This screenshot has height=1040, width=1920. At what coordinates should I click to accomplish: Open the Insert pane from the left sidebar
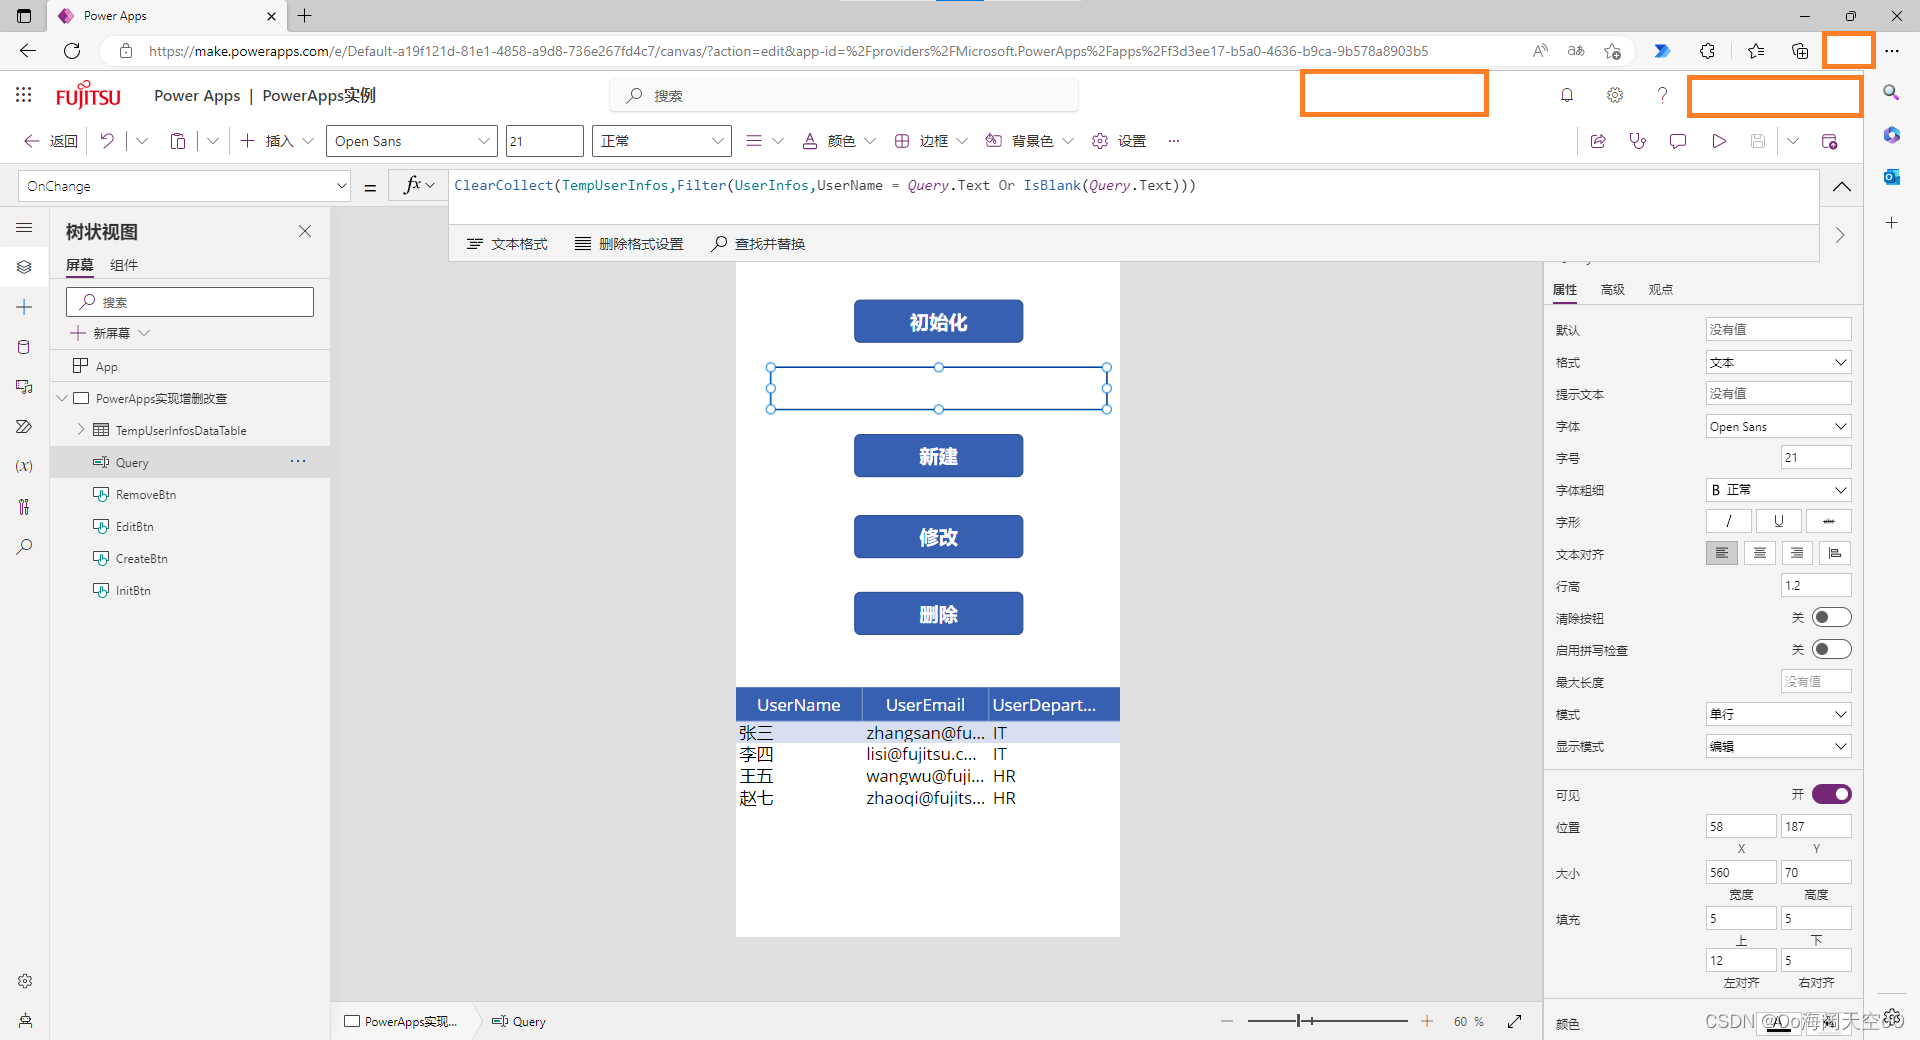(x=25, y=307)
